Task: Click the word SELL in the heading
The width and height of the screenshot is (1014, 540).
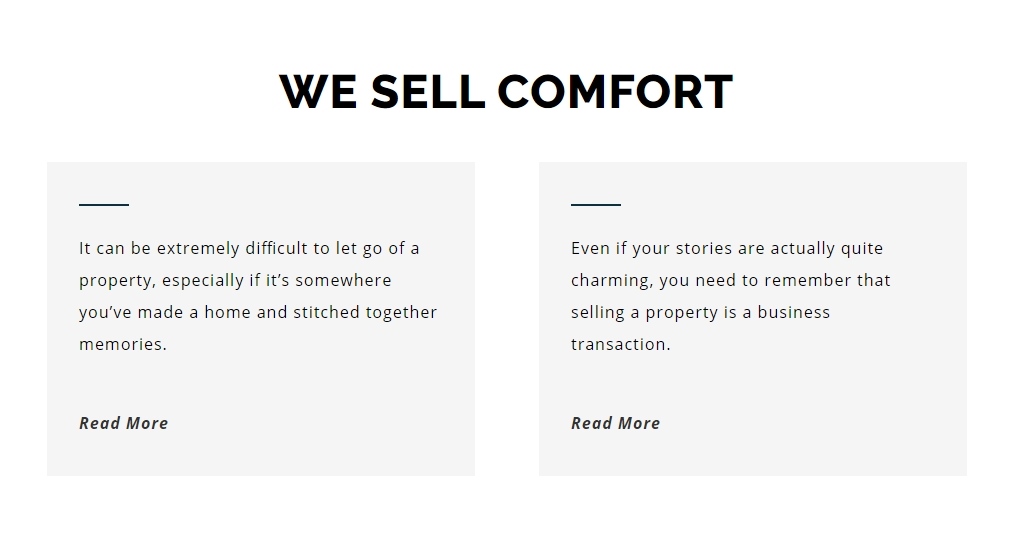Action: point(428,91)
